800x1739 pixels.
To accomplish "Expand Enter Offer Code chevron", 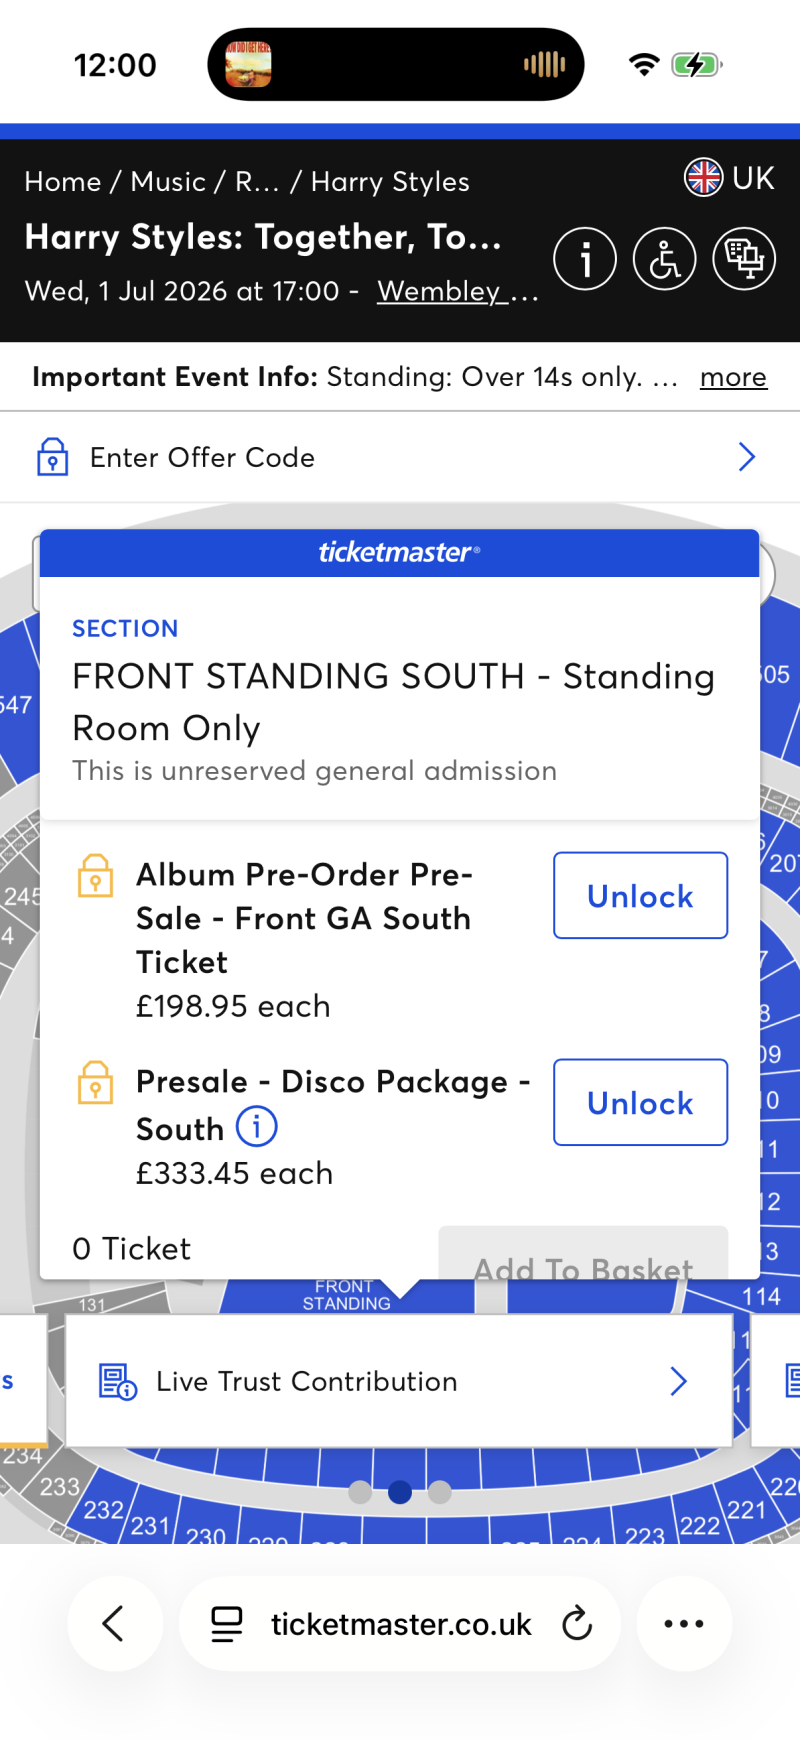I will (x=746, y=457).
